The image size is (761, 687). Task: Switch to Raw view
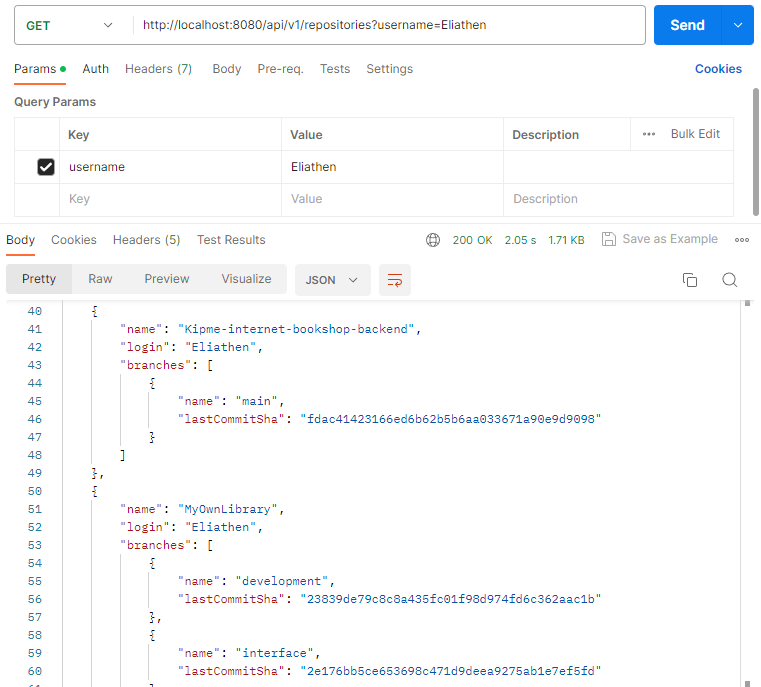click(x=100, y=279)
